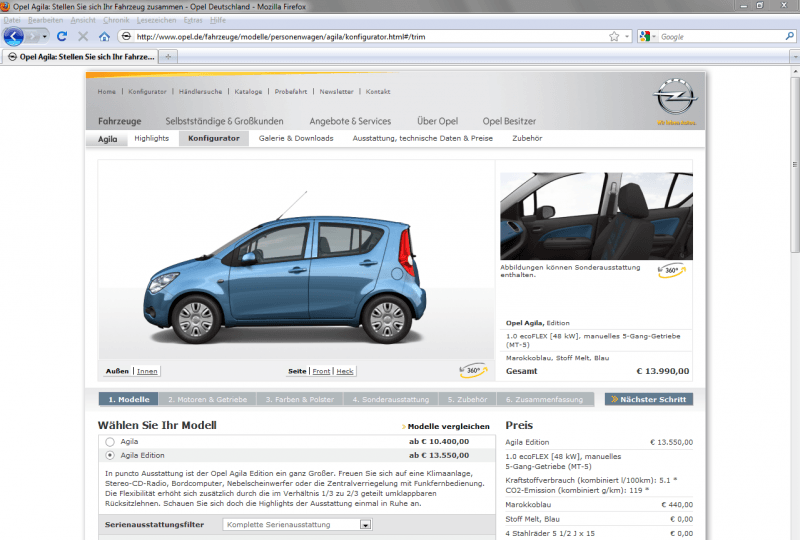Go to step 3. Farben & Polster
The height and width of the screenshot is (540, 800).
[x=300, y=399]
